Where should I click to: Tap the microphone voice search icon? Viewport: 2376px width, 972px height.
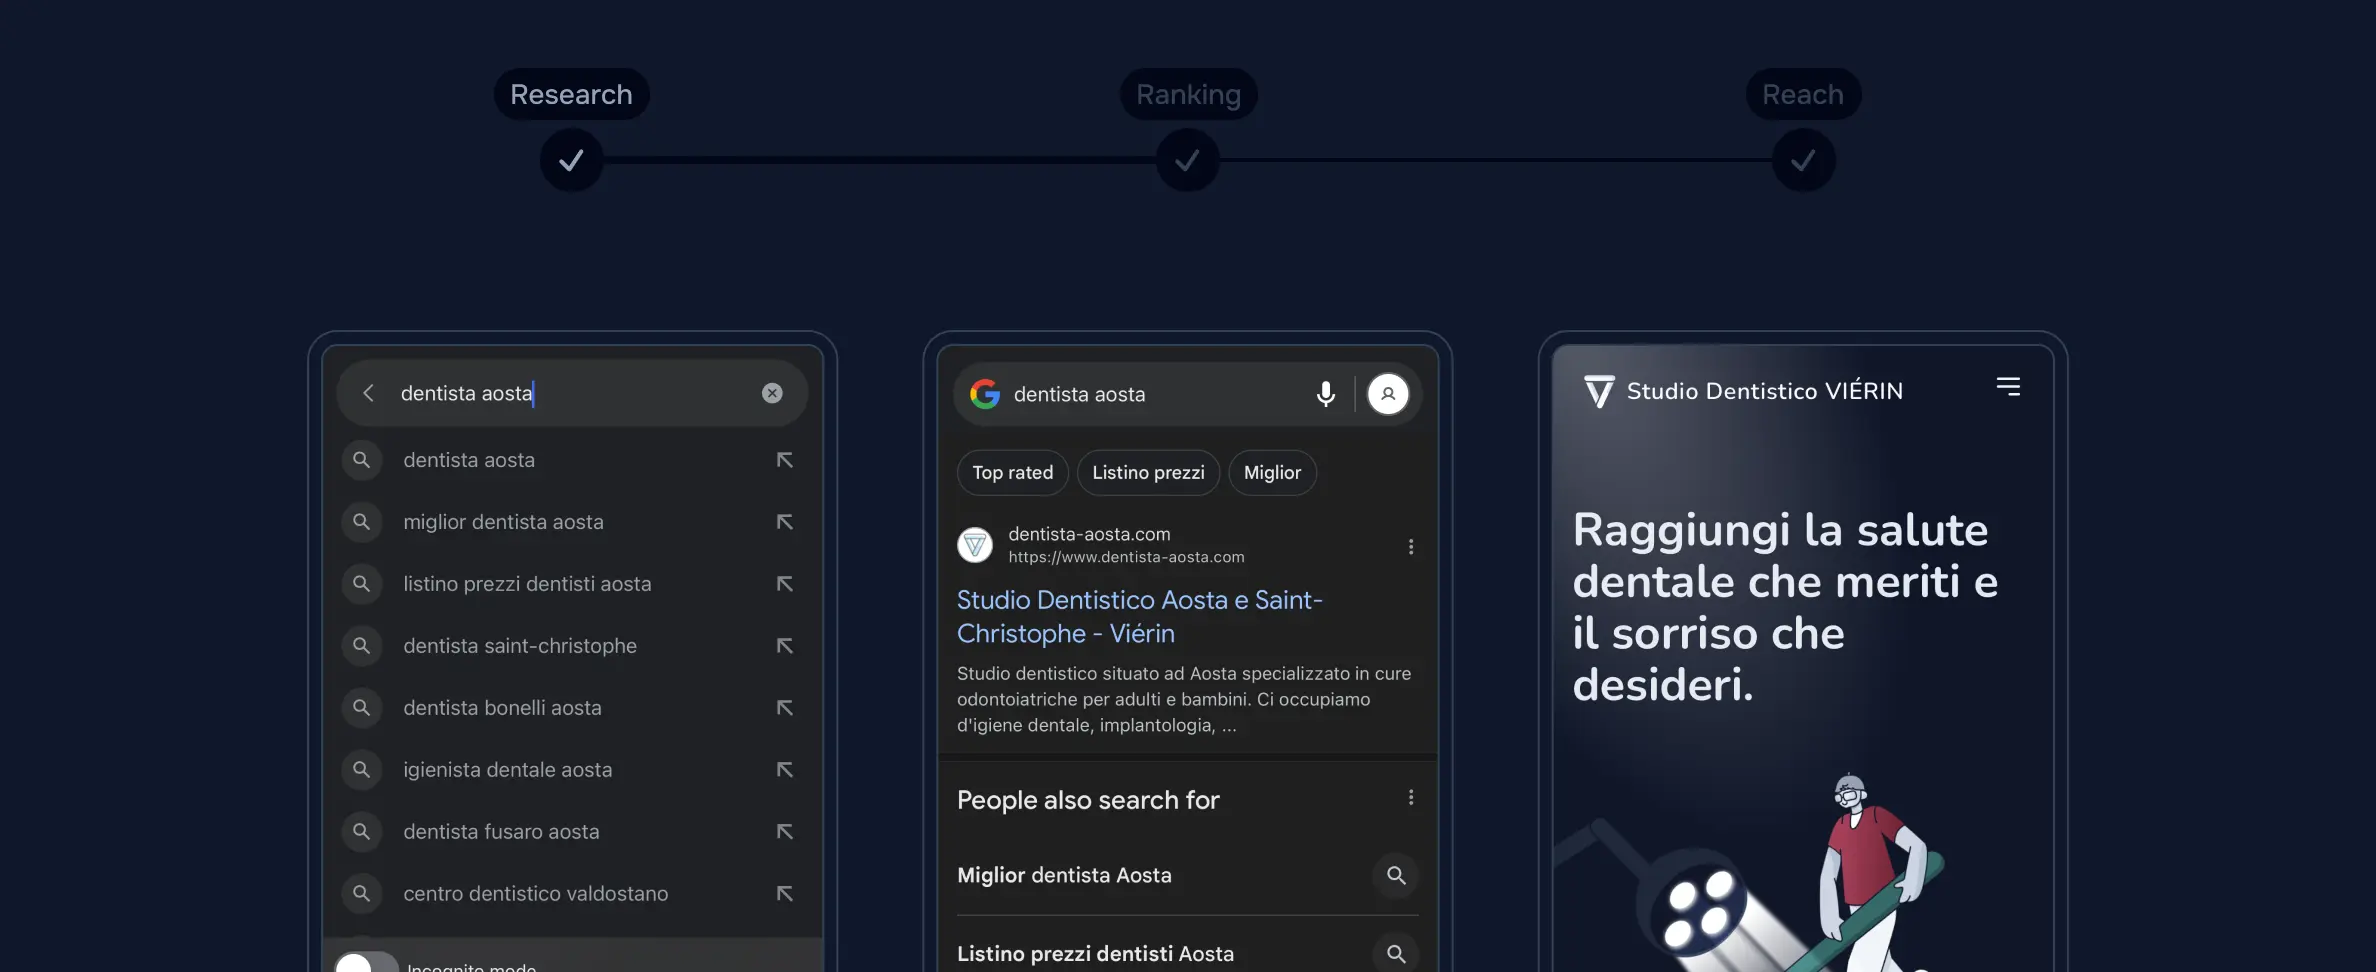(1325, 394)
